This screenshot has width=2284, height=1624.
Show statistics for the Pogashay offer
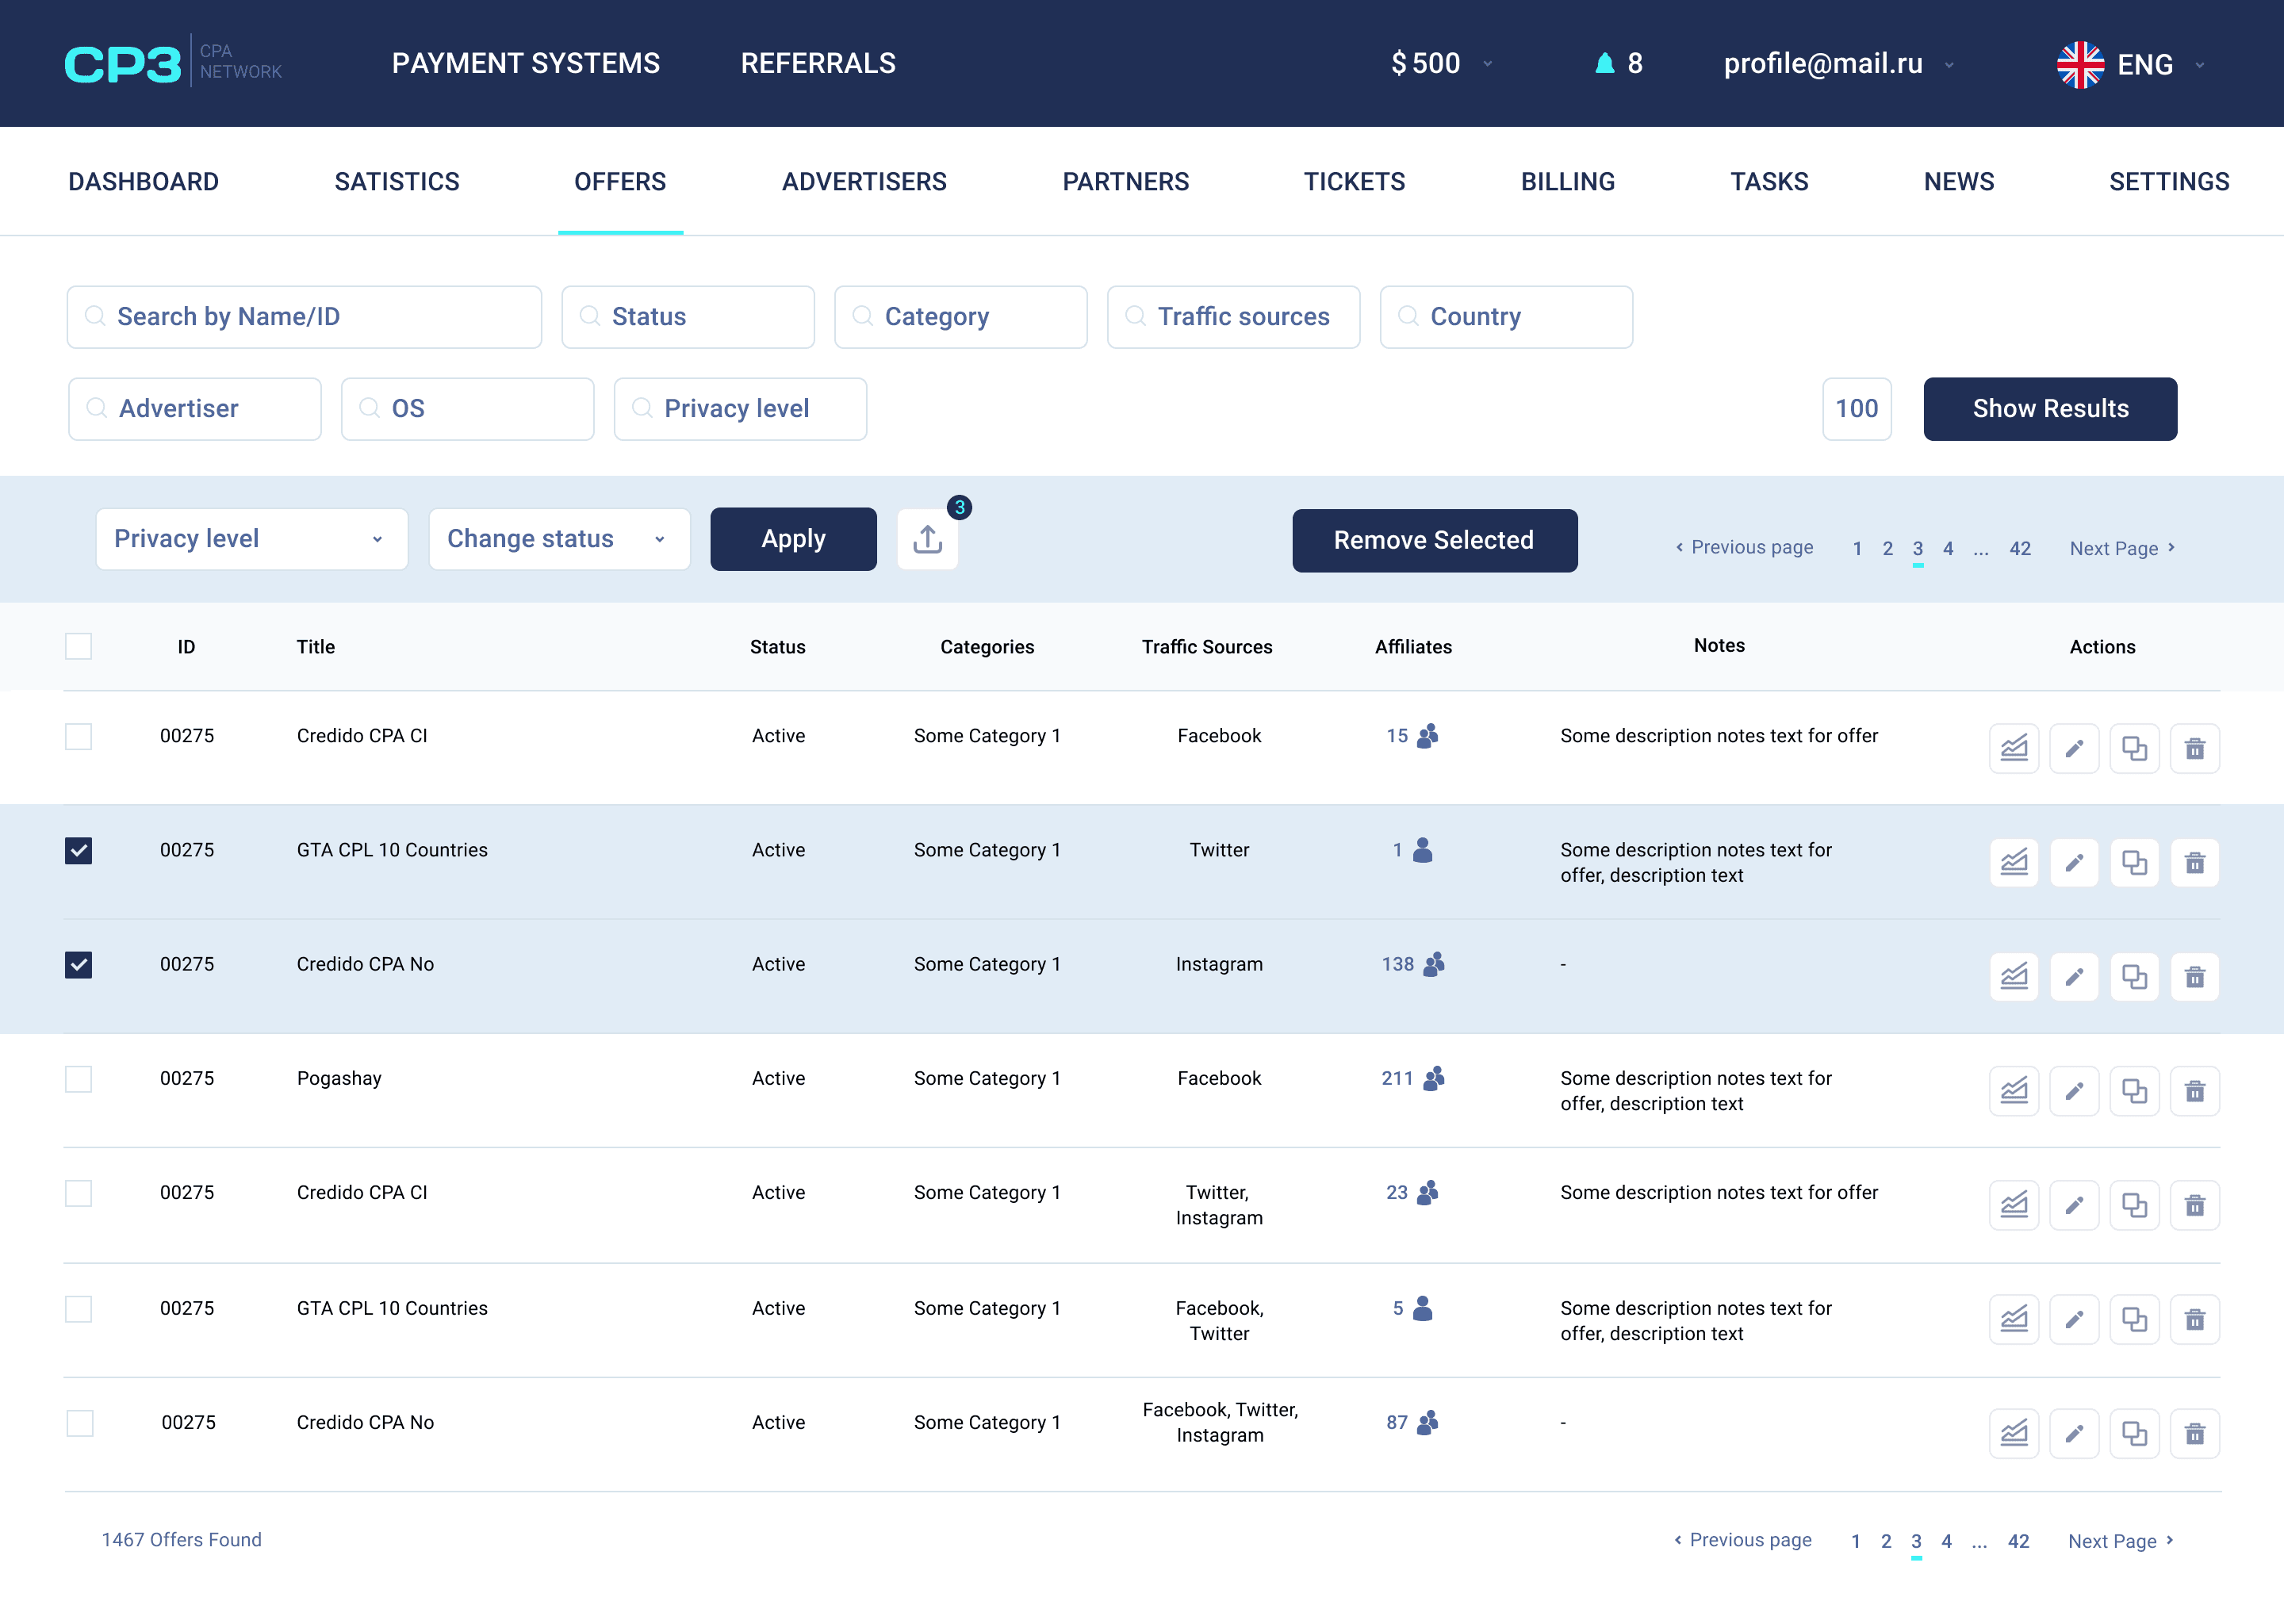coord(2013,1090)
